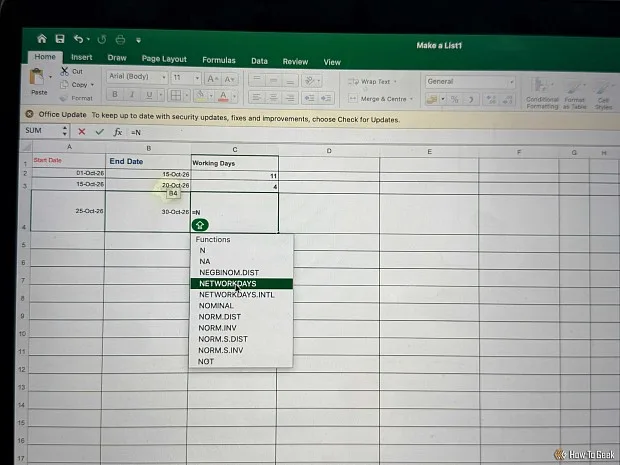Confirm formula with the green checkmark

99,131
